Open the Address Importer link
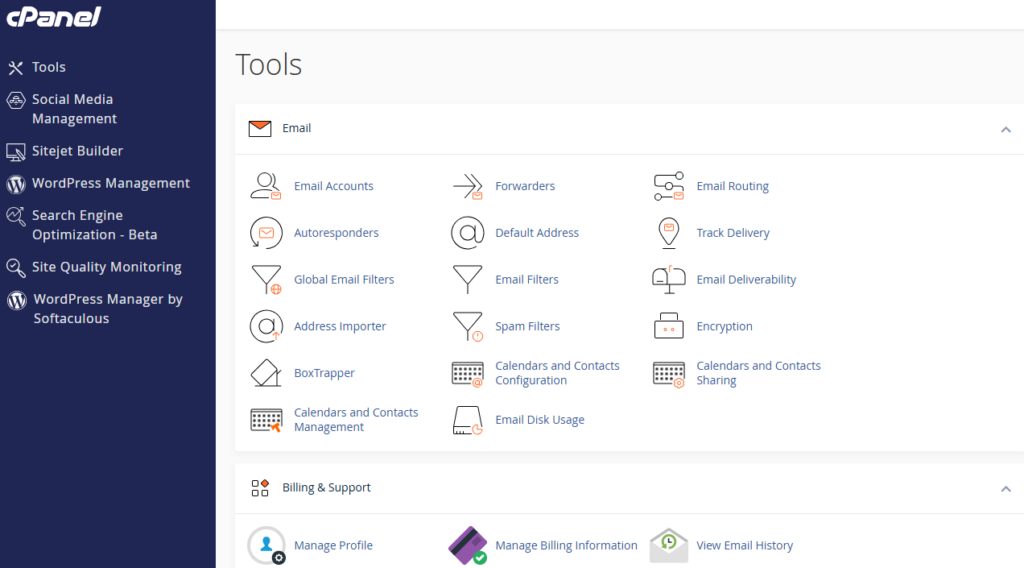 tap(340, 326)
